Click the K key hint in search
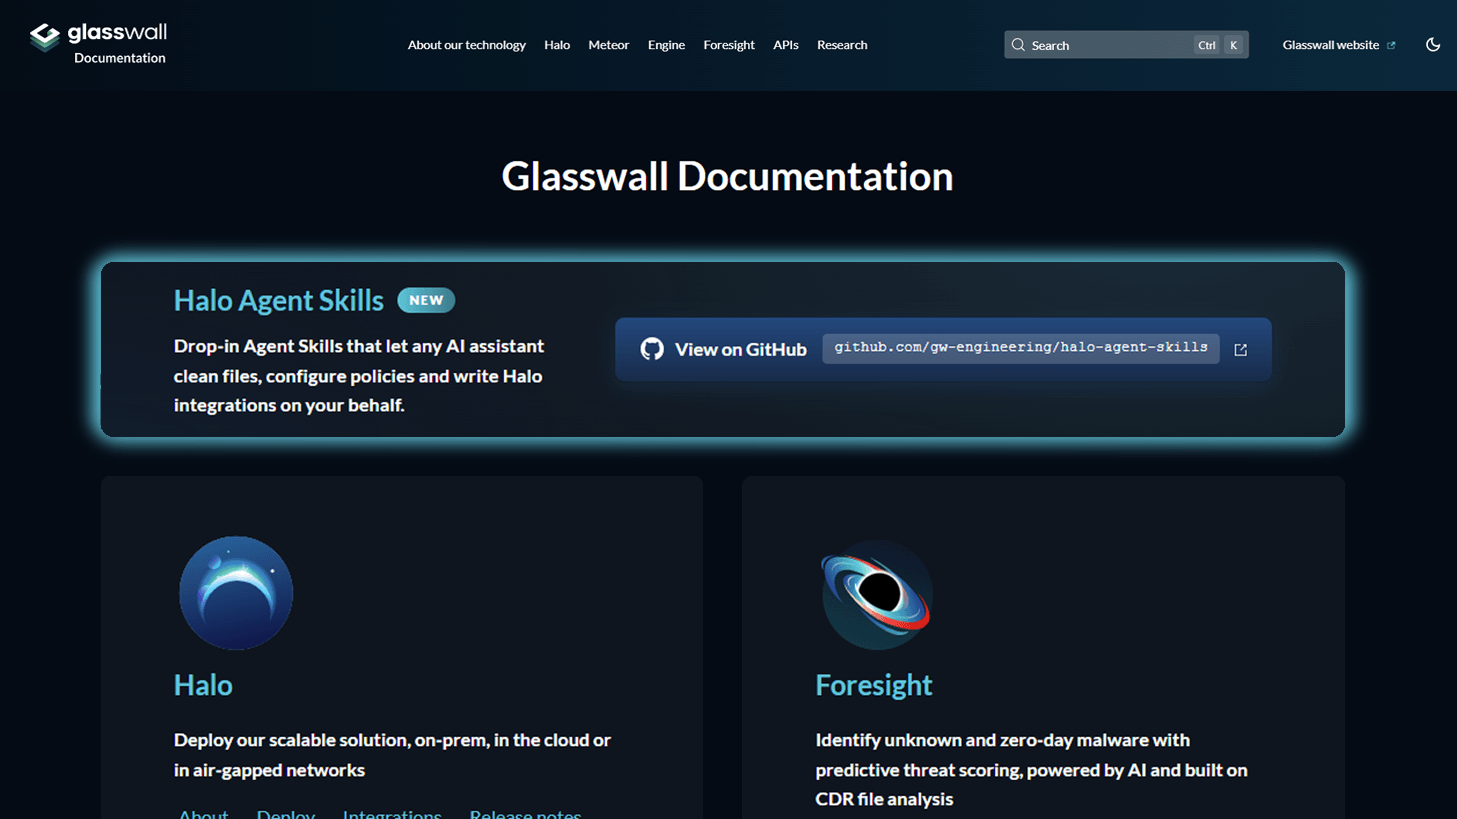This screenshot has width=1457, height=819. click(1233, 45)
